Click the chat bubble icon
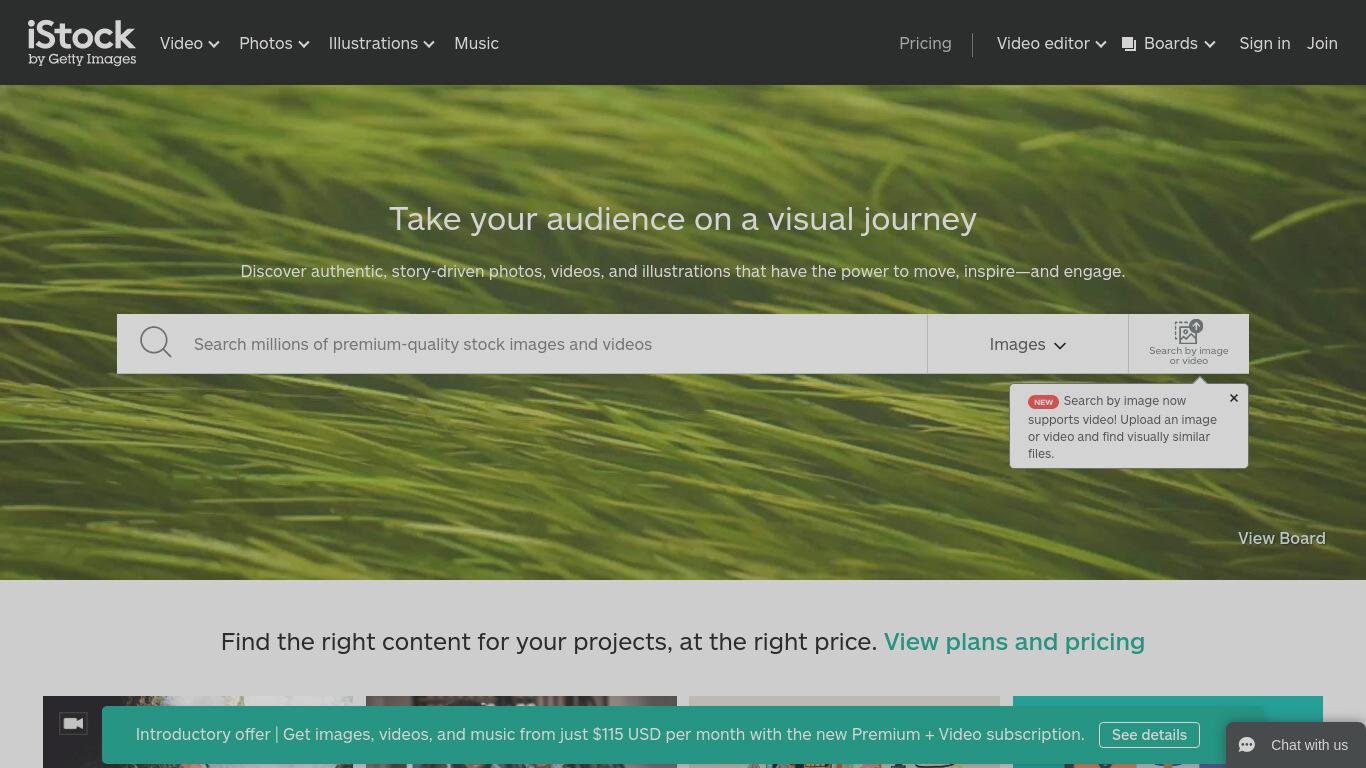The height and width of the screenshot is (768, 1366). [1247, 745]
